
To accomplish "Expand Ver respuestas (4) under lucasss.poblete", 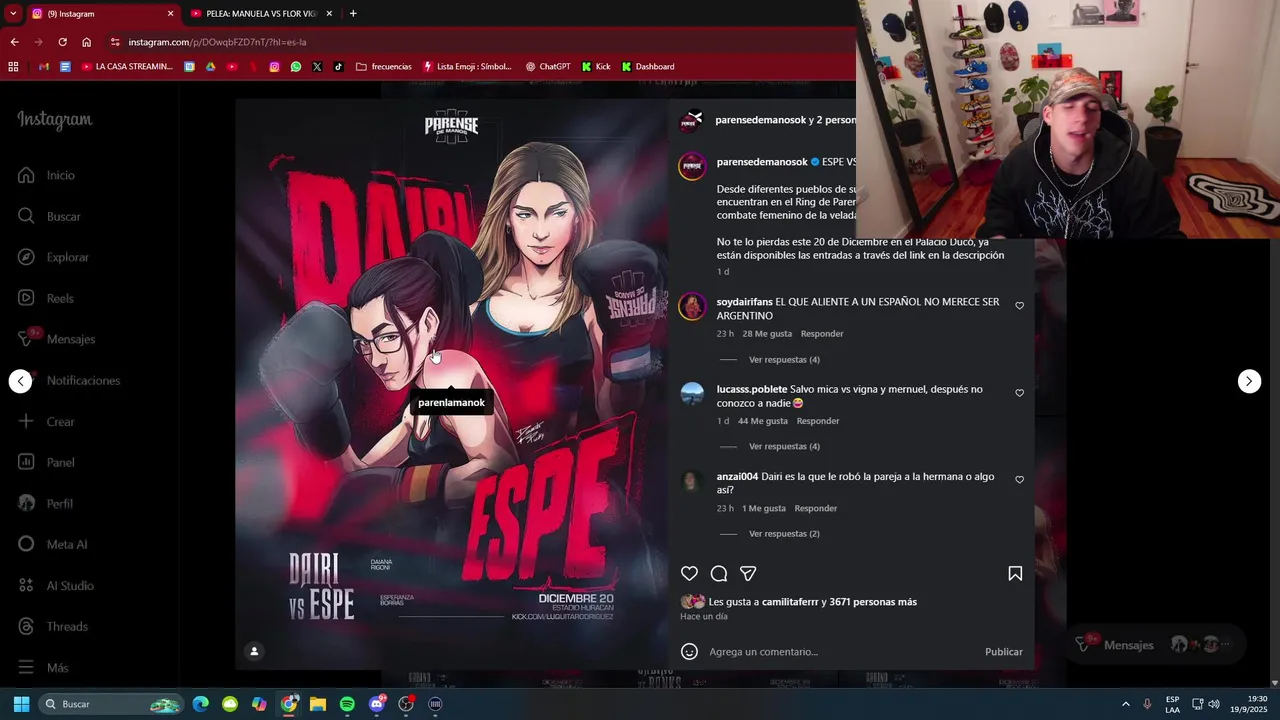I will (x=784, y=447).
